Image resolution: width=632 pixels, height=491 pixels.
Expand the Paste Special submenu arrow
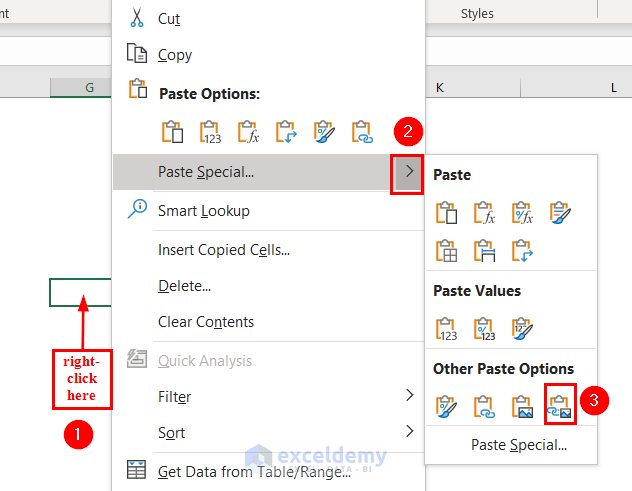(408, 172)
